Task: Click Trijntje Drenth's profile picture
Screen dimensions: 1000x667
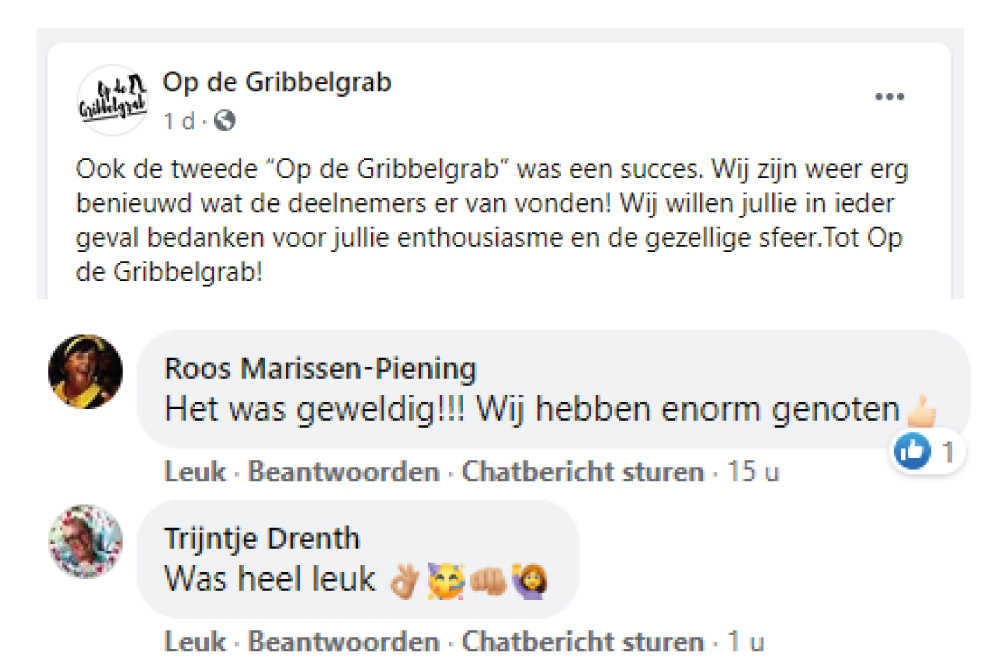Action: (86, 541)
